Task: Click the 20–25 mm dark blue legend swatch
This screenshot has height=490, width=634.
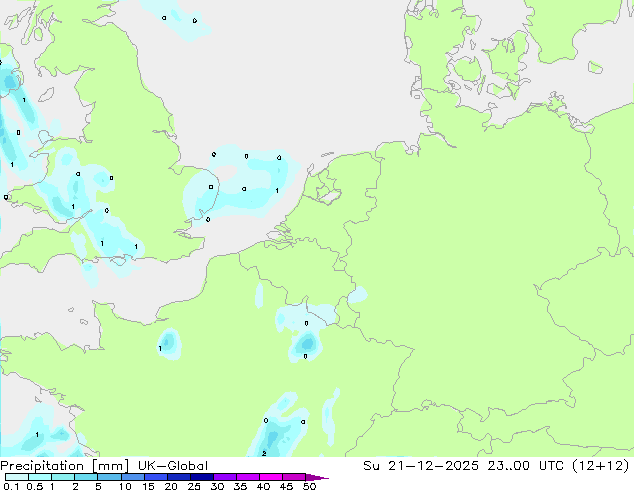Action: 178,477
